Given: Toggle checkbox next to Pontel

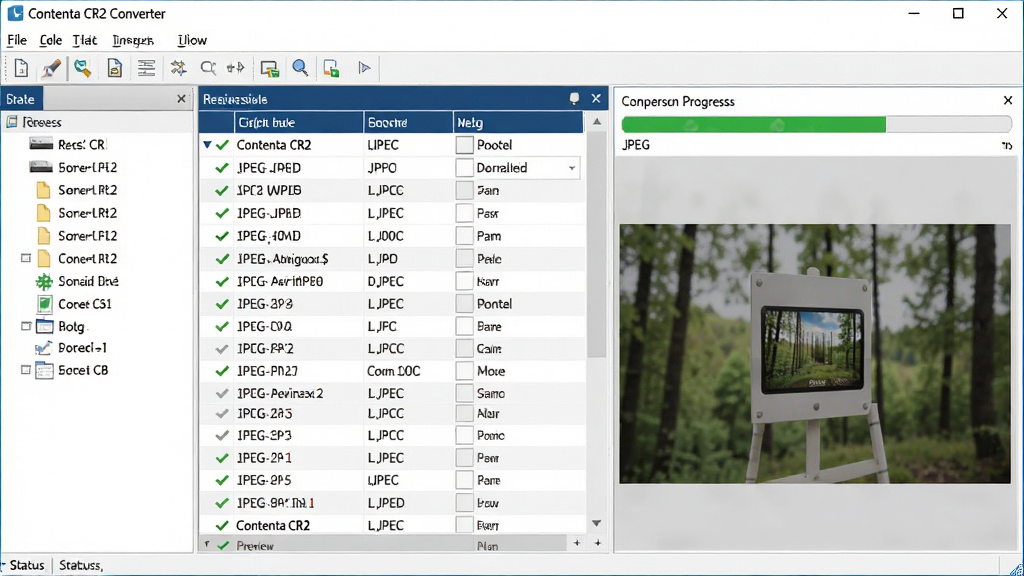Looking at the screenshot, I should tap(464, 304).
